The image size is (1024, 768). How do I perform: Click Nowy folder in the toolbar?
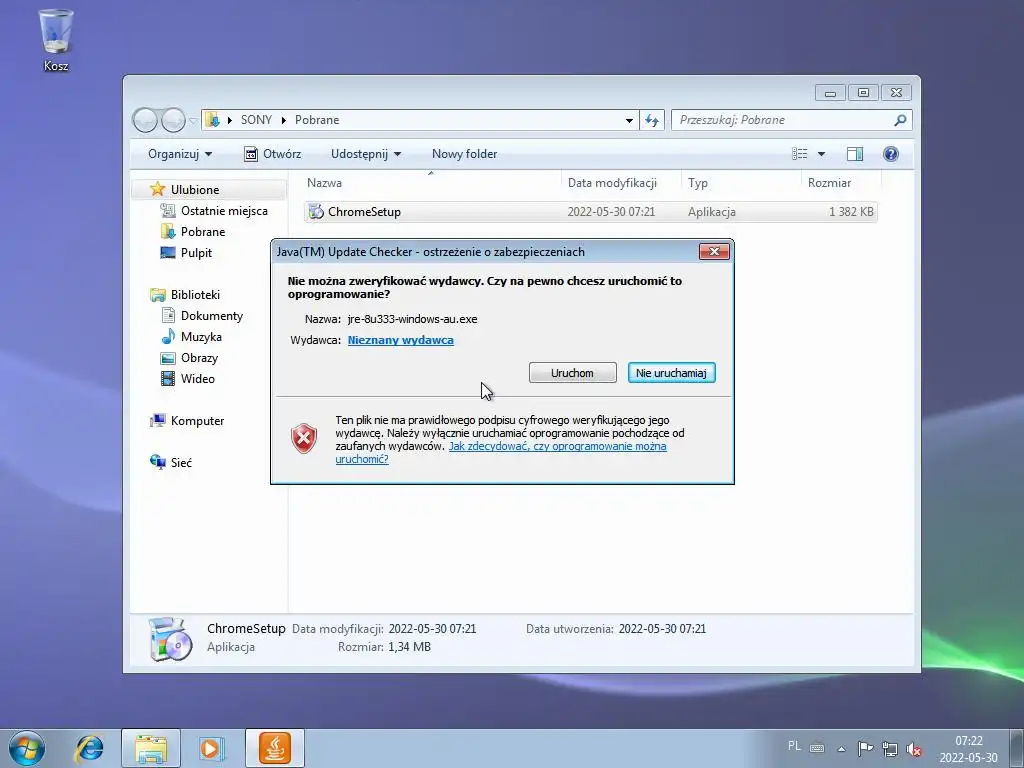tap(464, 154)
